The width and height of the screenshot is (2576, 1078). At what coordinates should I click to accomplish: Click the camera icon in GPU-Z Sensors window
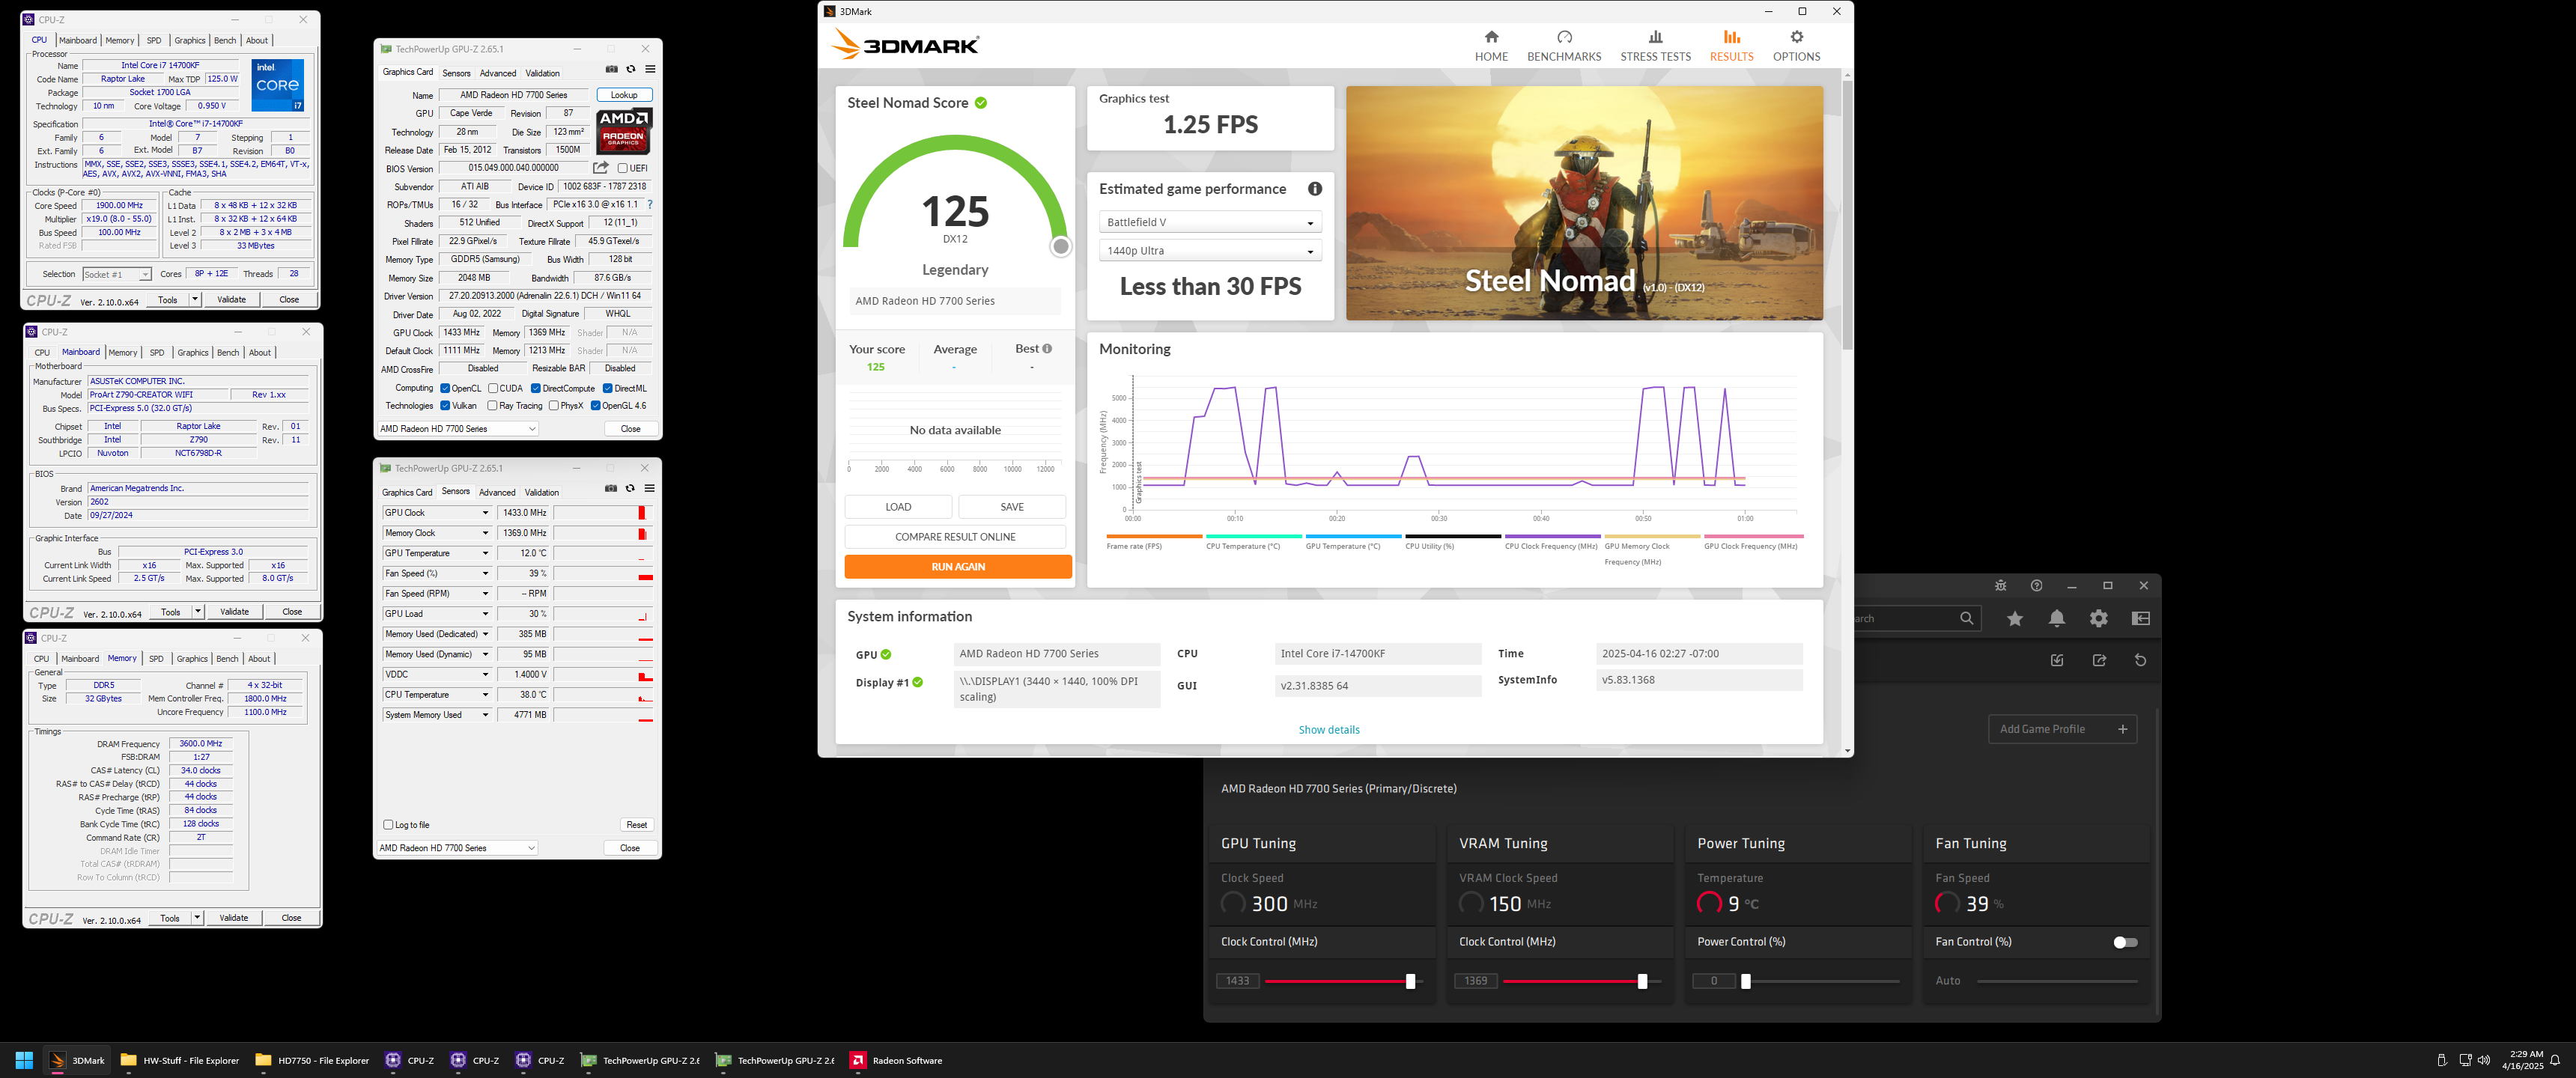click(611, 489)
